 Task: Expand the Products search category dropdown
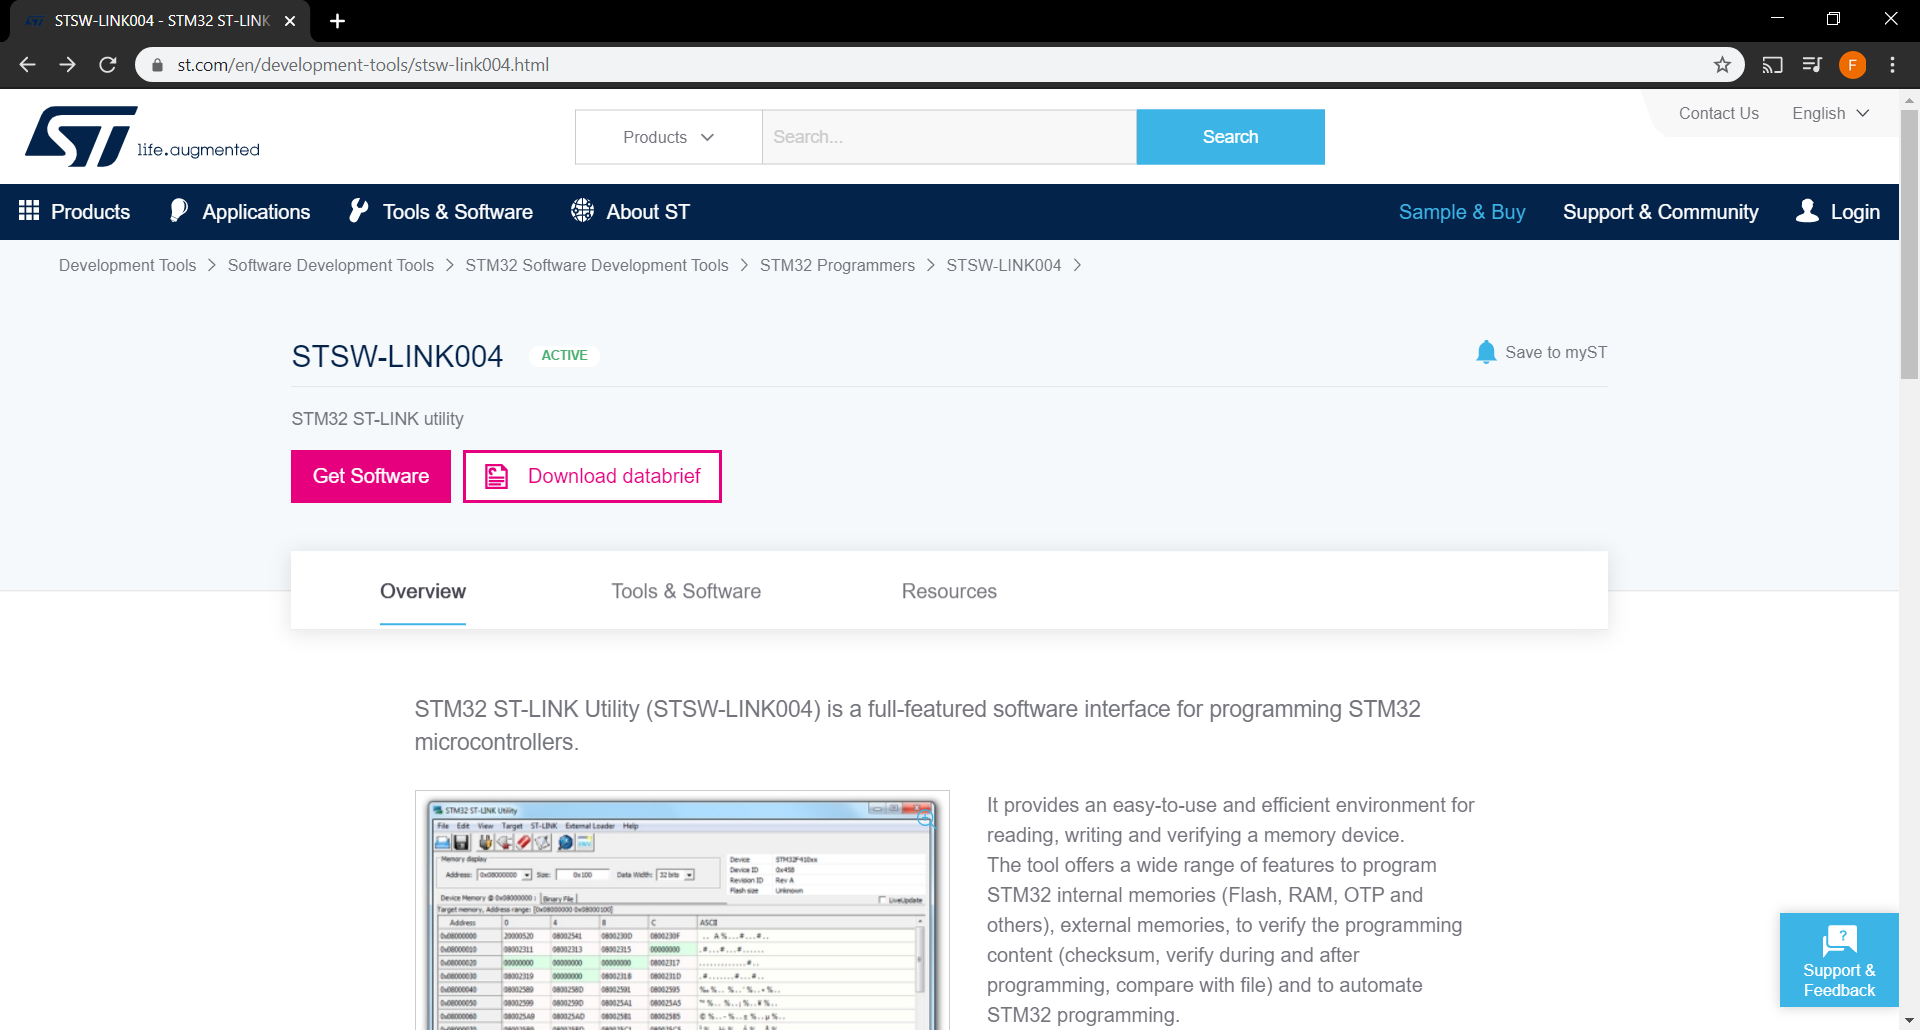click(x=668, y=137)
